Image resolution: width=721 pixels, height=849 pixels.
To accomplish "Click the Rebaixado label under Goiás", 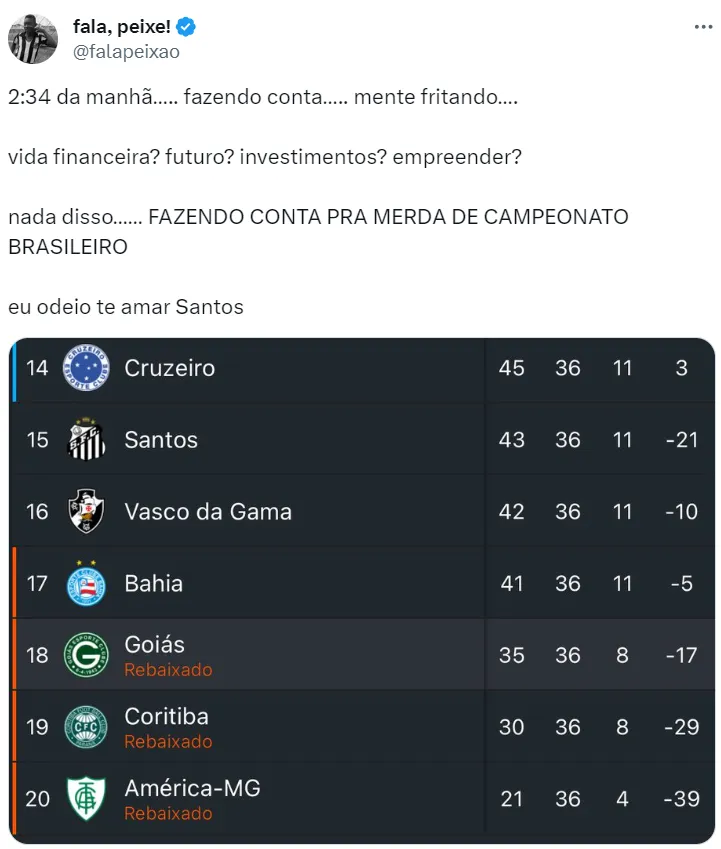I will pos(168,670).
